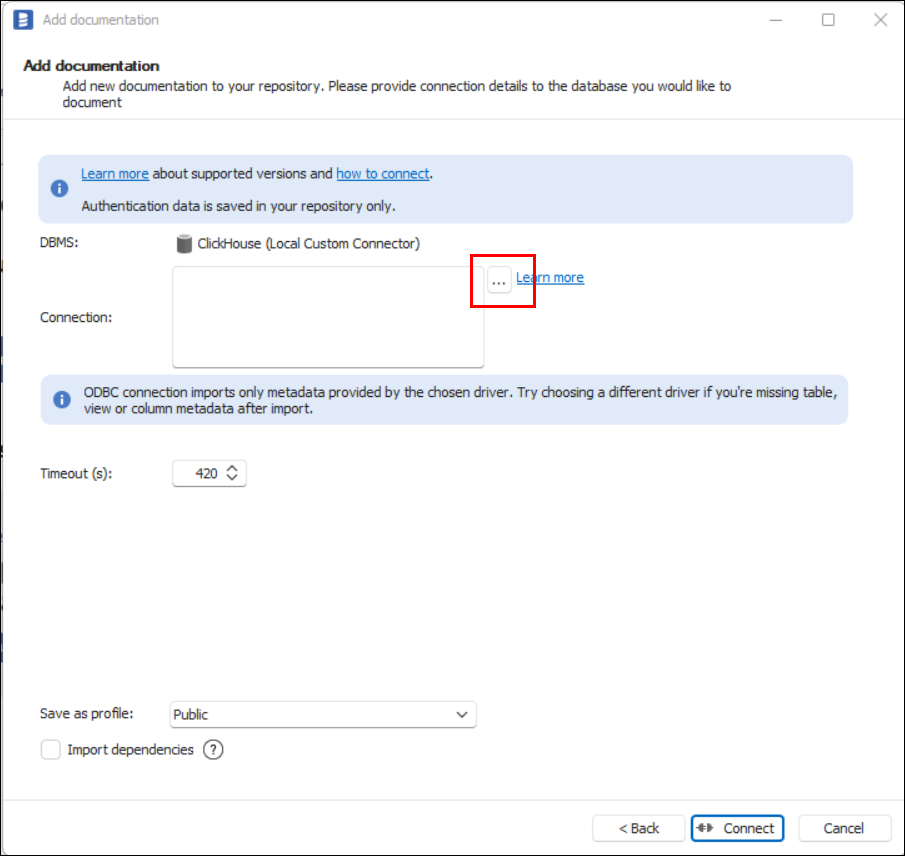Open help tooltip icon for Import dependencies

pyautogui.click(x=213, y=750)
